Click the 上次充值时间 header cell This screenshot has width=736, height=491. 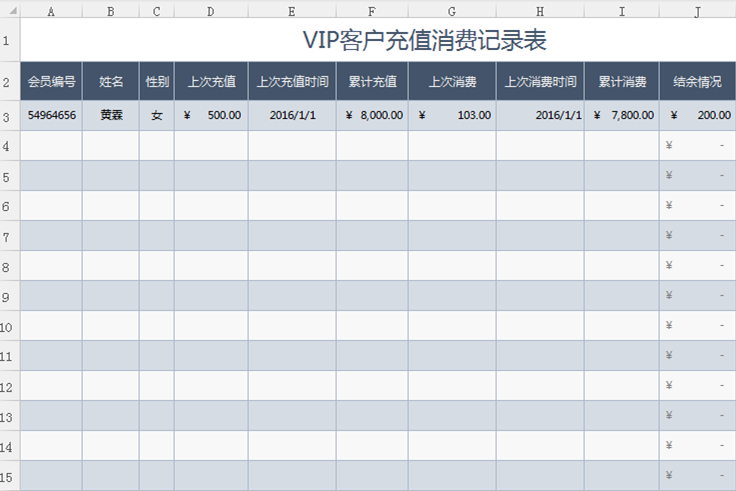tap(292, 81)
